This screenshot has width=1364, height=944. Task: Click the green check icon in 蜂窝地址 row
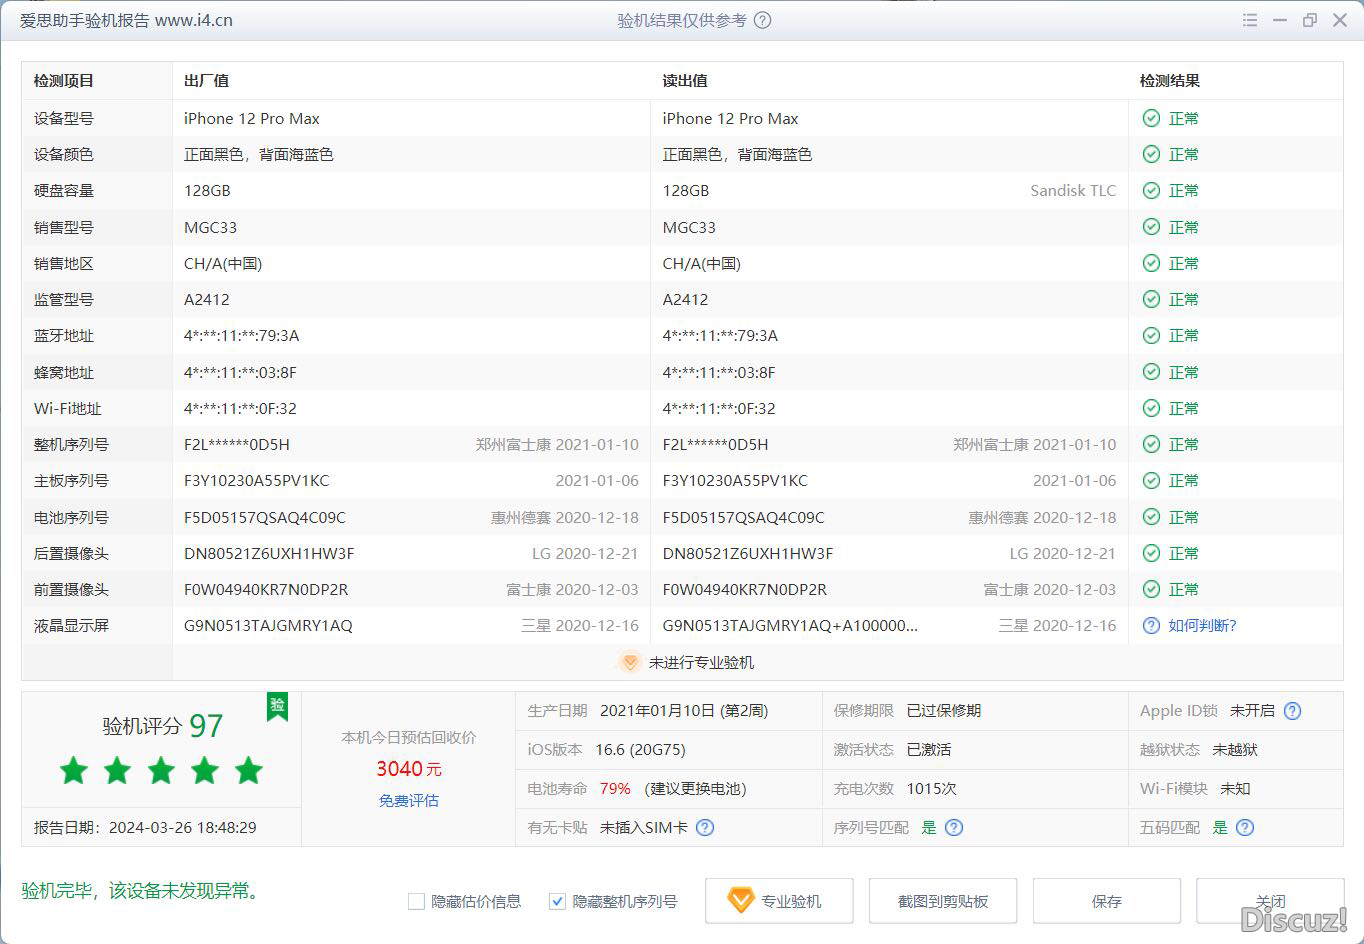pos(1151,372)
